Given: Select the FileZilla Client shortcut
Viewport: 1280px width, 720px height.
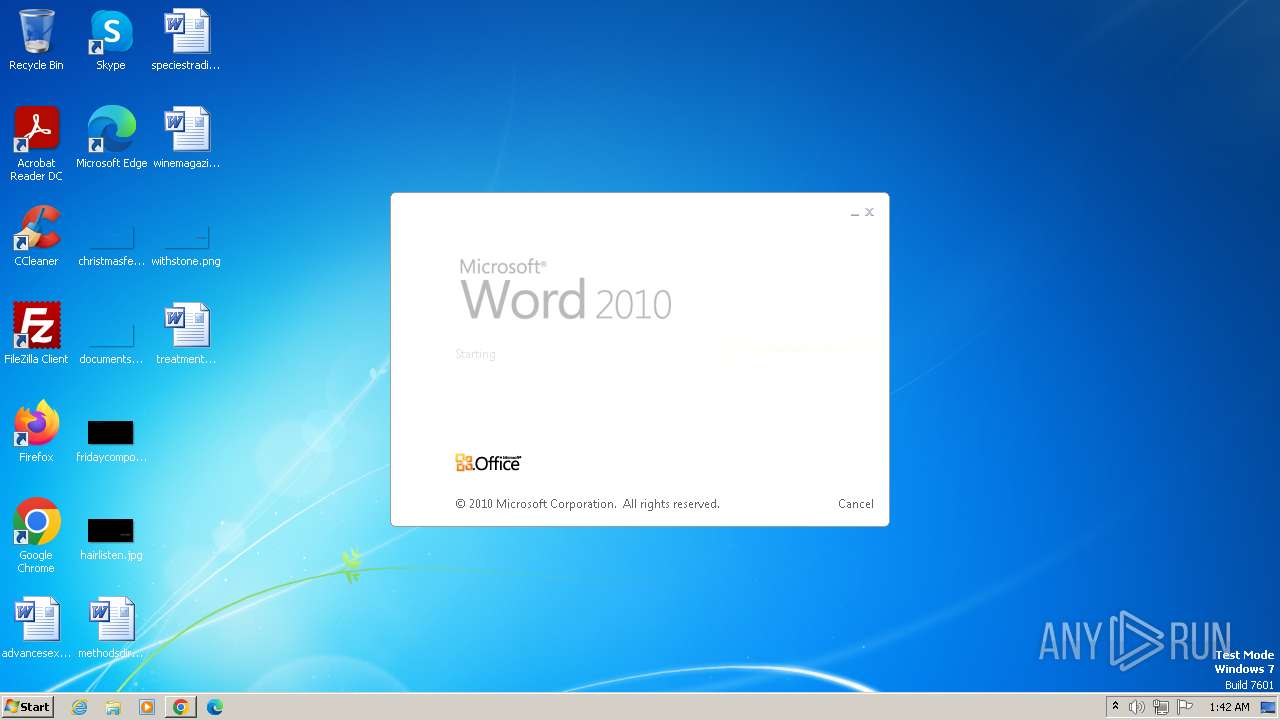Looking at the screenshot, I should 36,334.
